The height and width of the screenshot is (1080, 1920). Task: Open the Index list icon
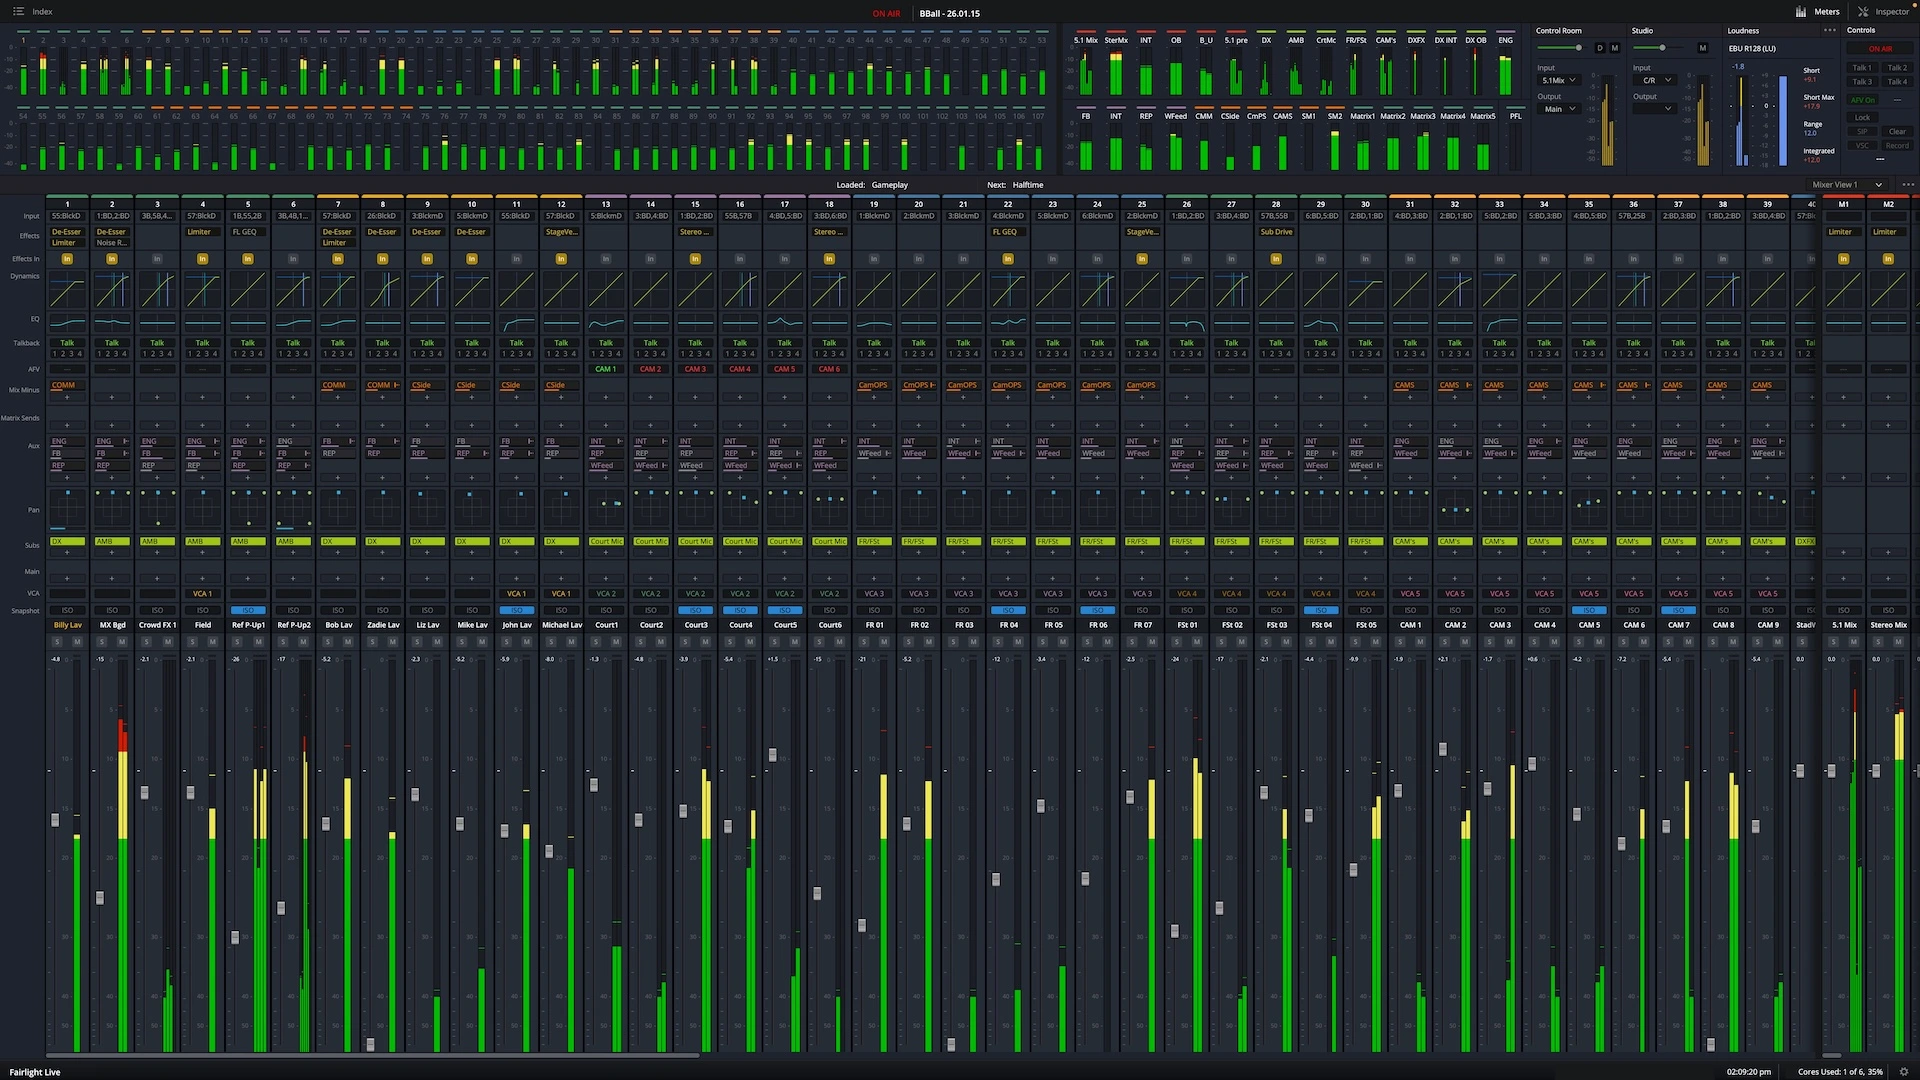click(18, 12)
